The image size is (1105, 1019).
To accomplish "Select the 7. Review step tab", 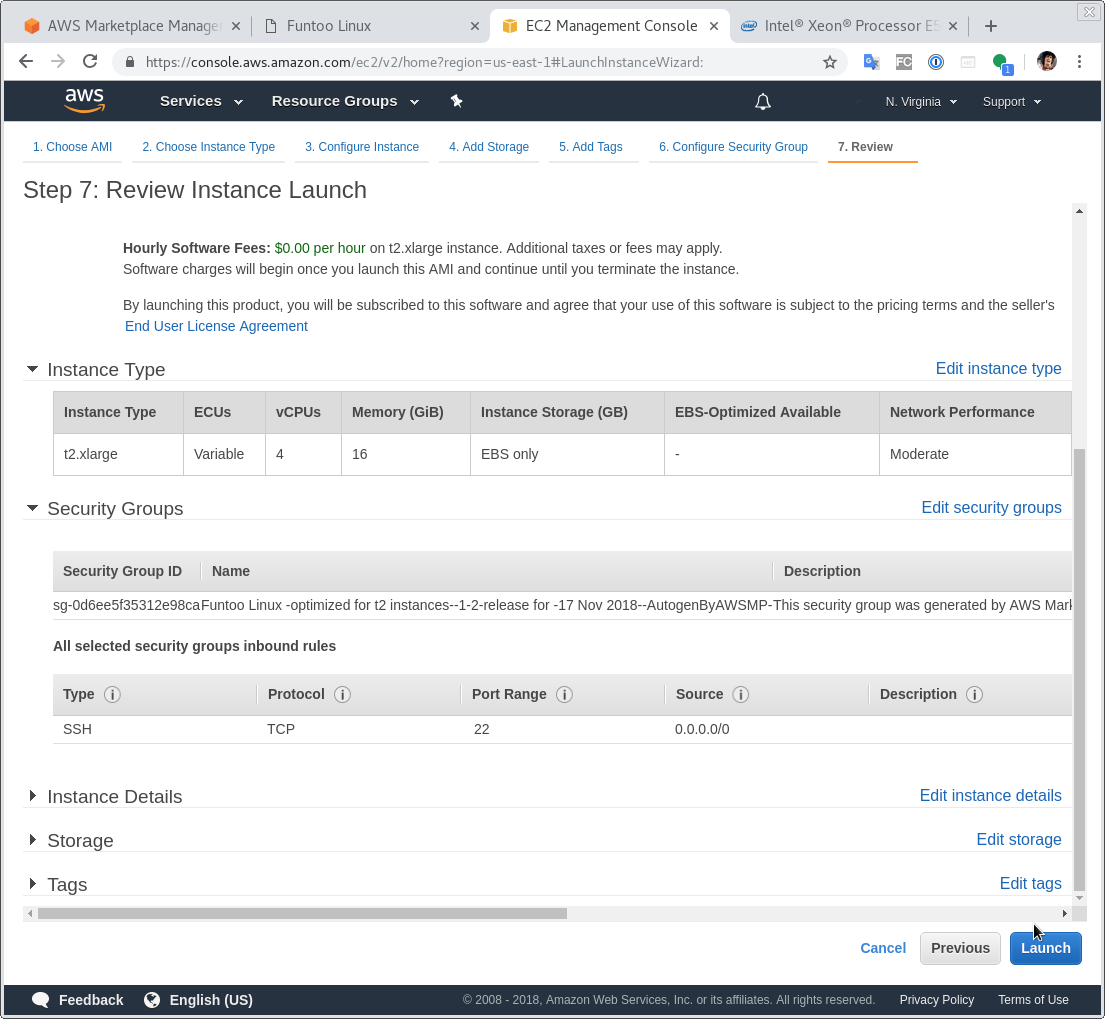I will click(865, 147).
